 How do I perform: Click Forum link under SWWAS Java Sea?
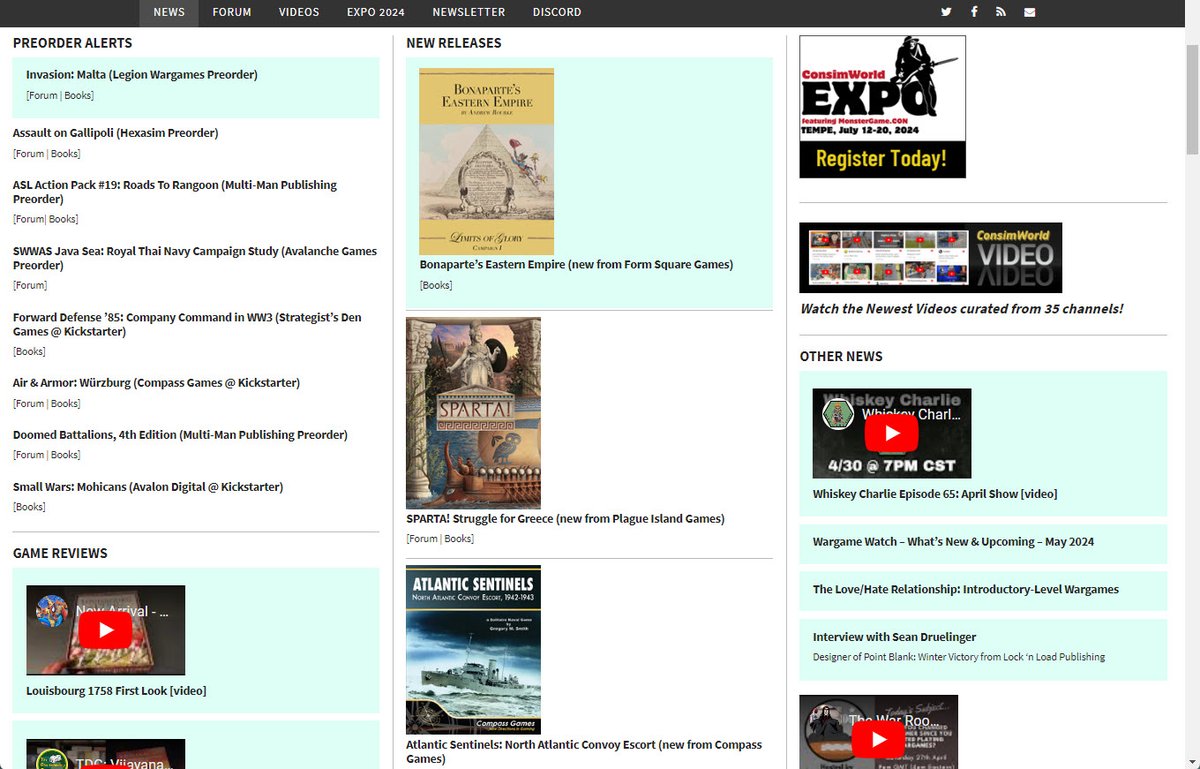pos(30,286)
